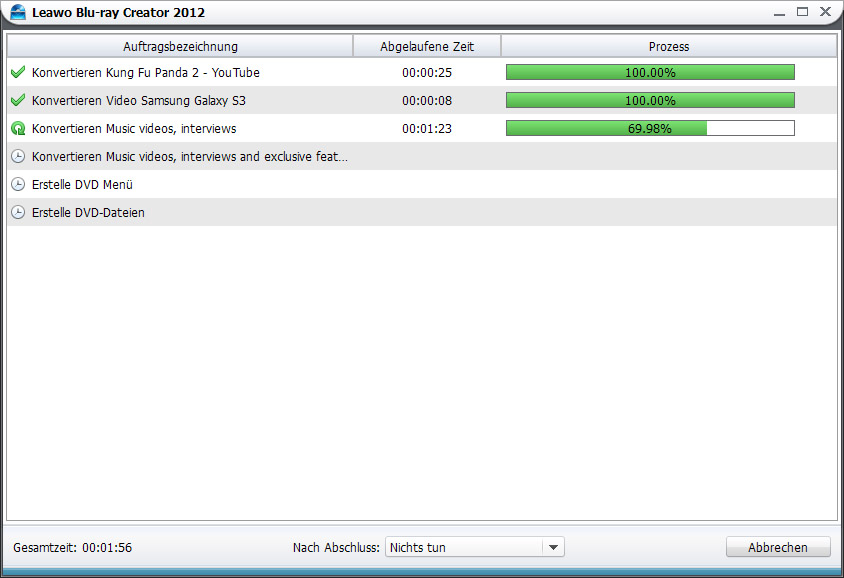
Task: Select row Konvertieren Kung Fu Panda 2 - YouTube
Action: click(x=422, y=72)
